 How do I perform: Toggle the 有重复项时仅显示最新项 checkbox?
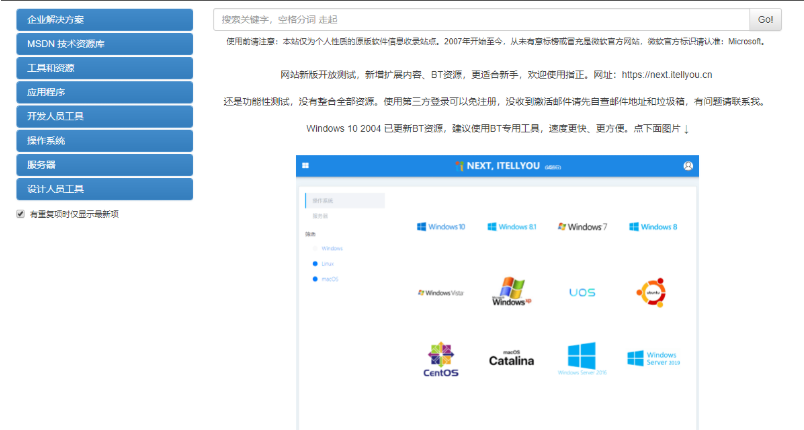(21, 214)
